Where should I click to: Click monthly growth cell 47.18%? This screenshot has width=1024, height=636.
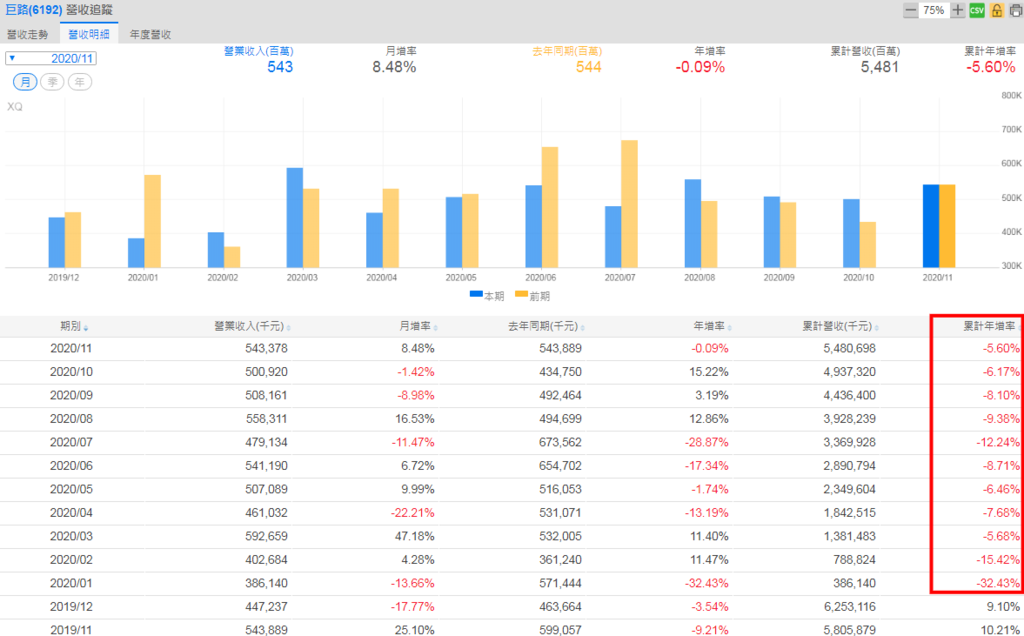[415, 537]
